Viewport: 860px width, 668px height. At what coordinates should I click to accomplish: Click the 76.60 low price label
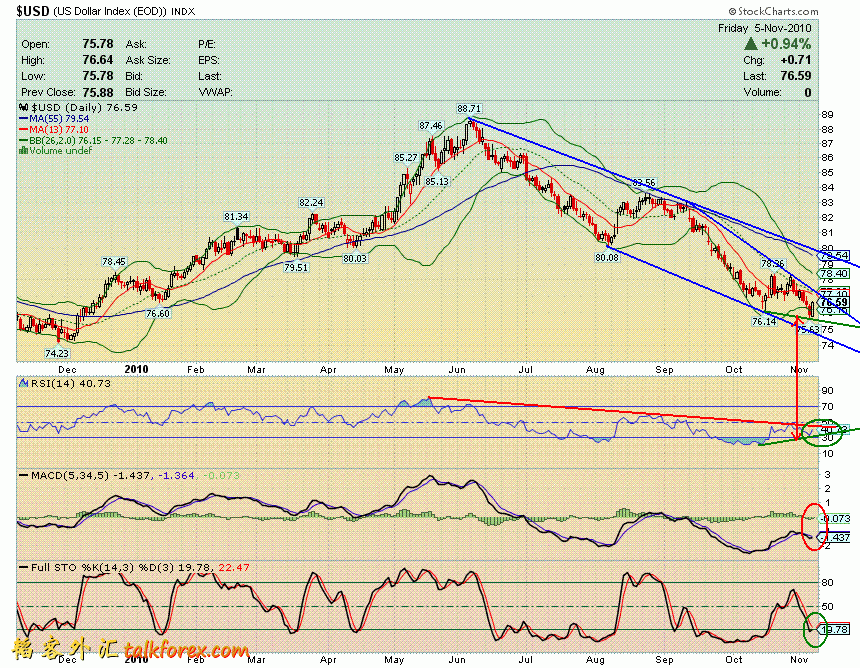click(157, 313)
